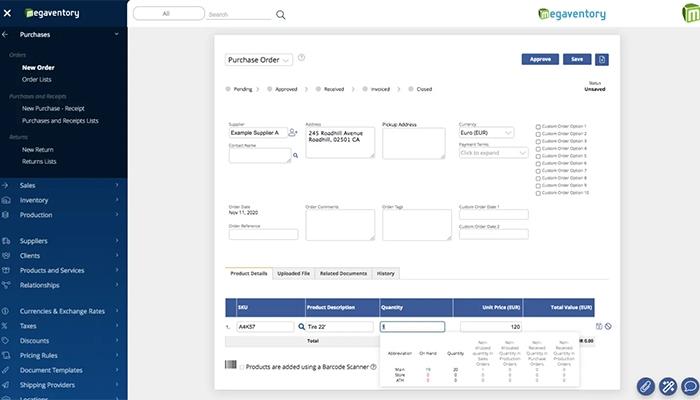This screenshot has width=700, height=400.
Task: Check Custom Order Option 6
Action: (538, 164)
